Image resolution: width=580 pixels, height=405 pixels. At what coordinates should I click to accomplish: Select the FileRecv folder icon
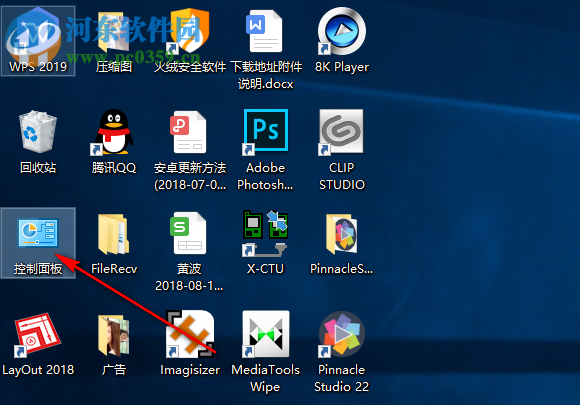point(113,234)
